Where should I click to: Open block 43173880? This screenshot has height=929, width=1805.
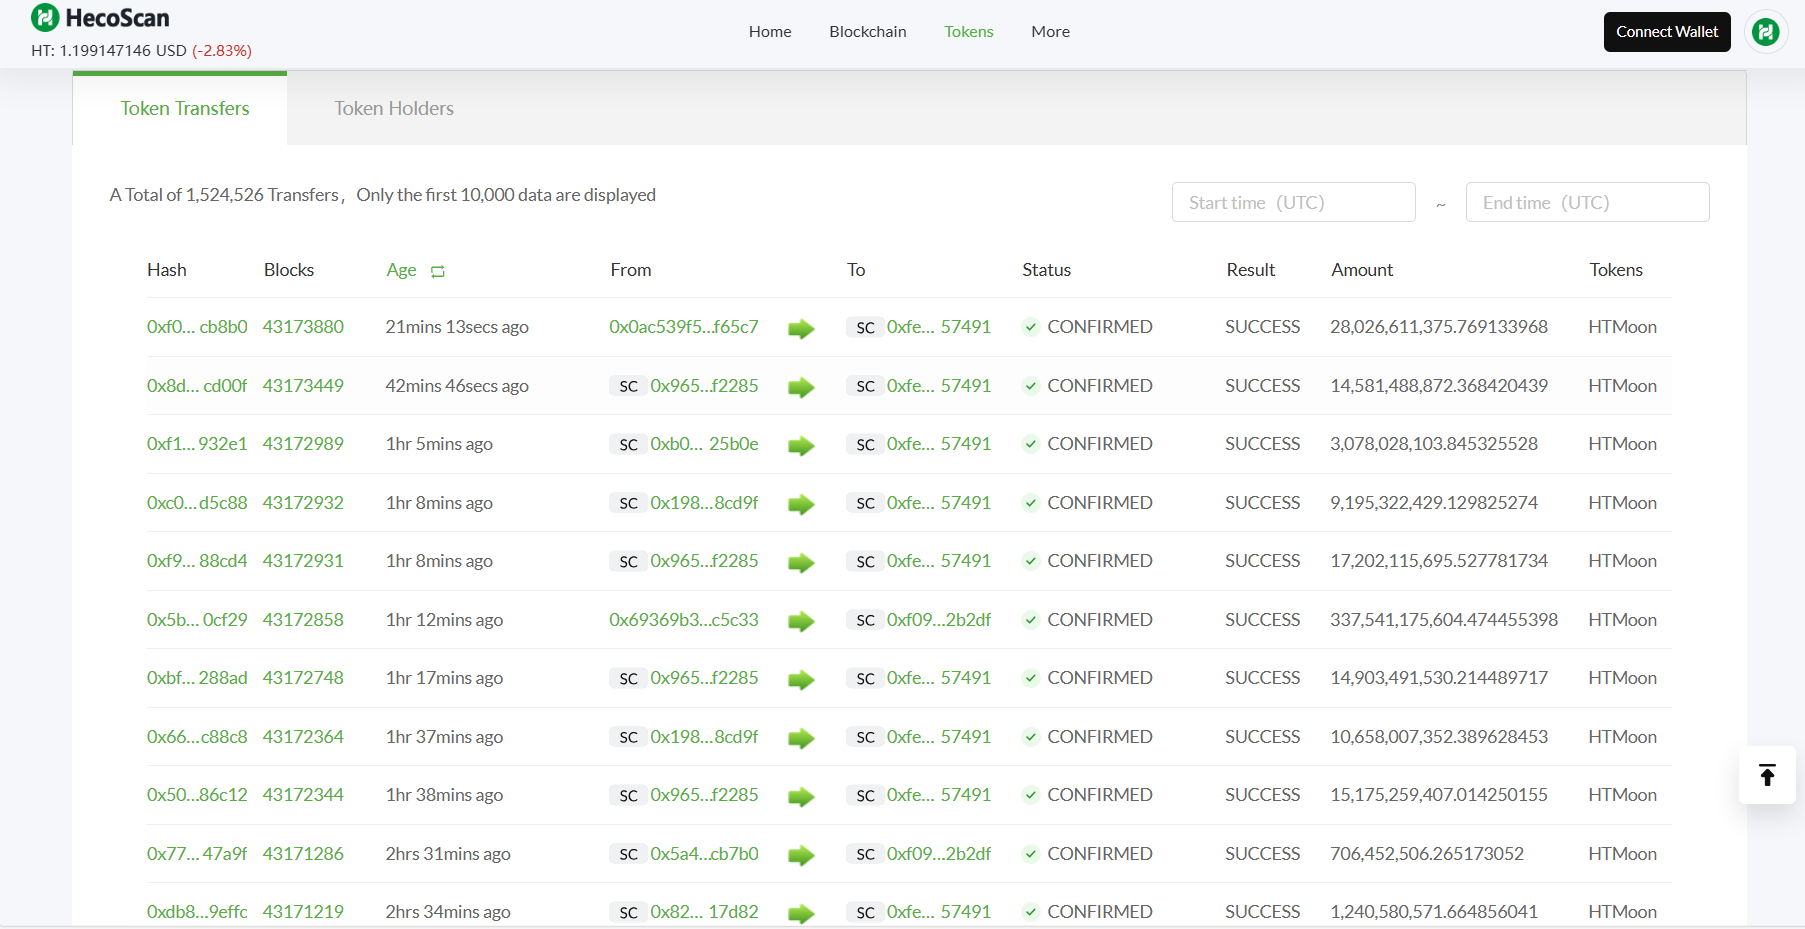pyautogui.click(x=303, y=327)
